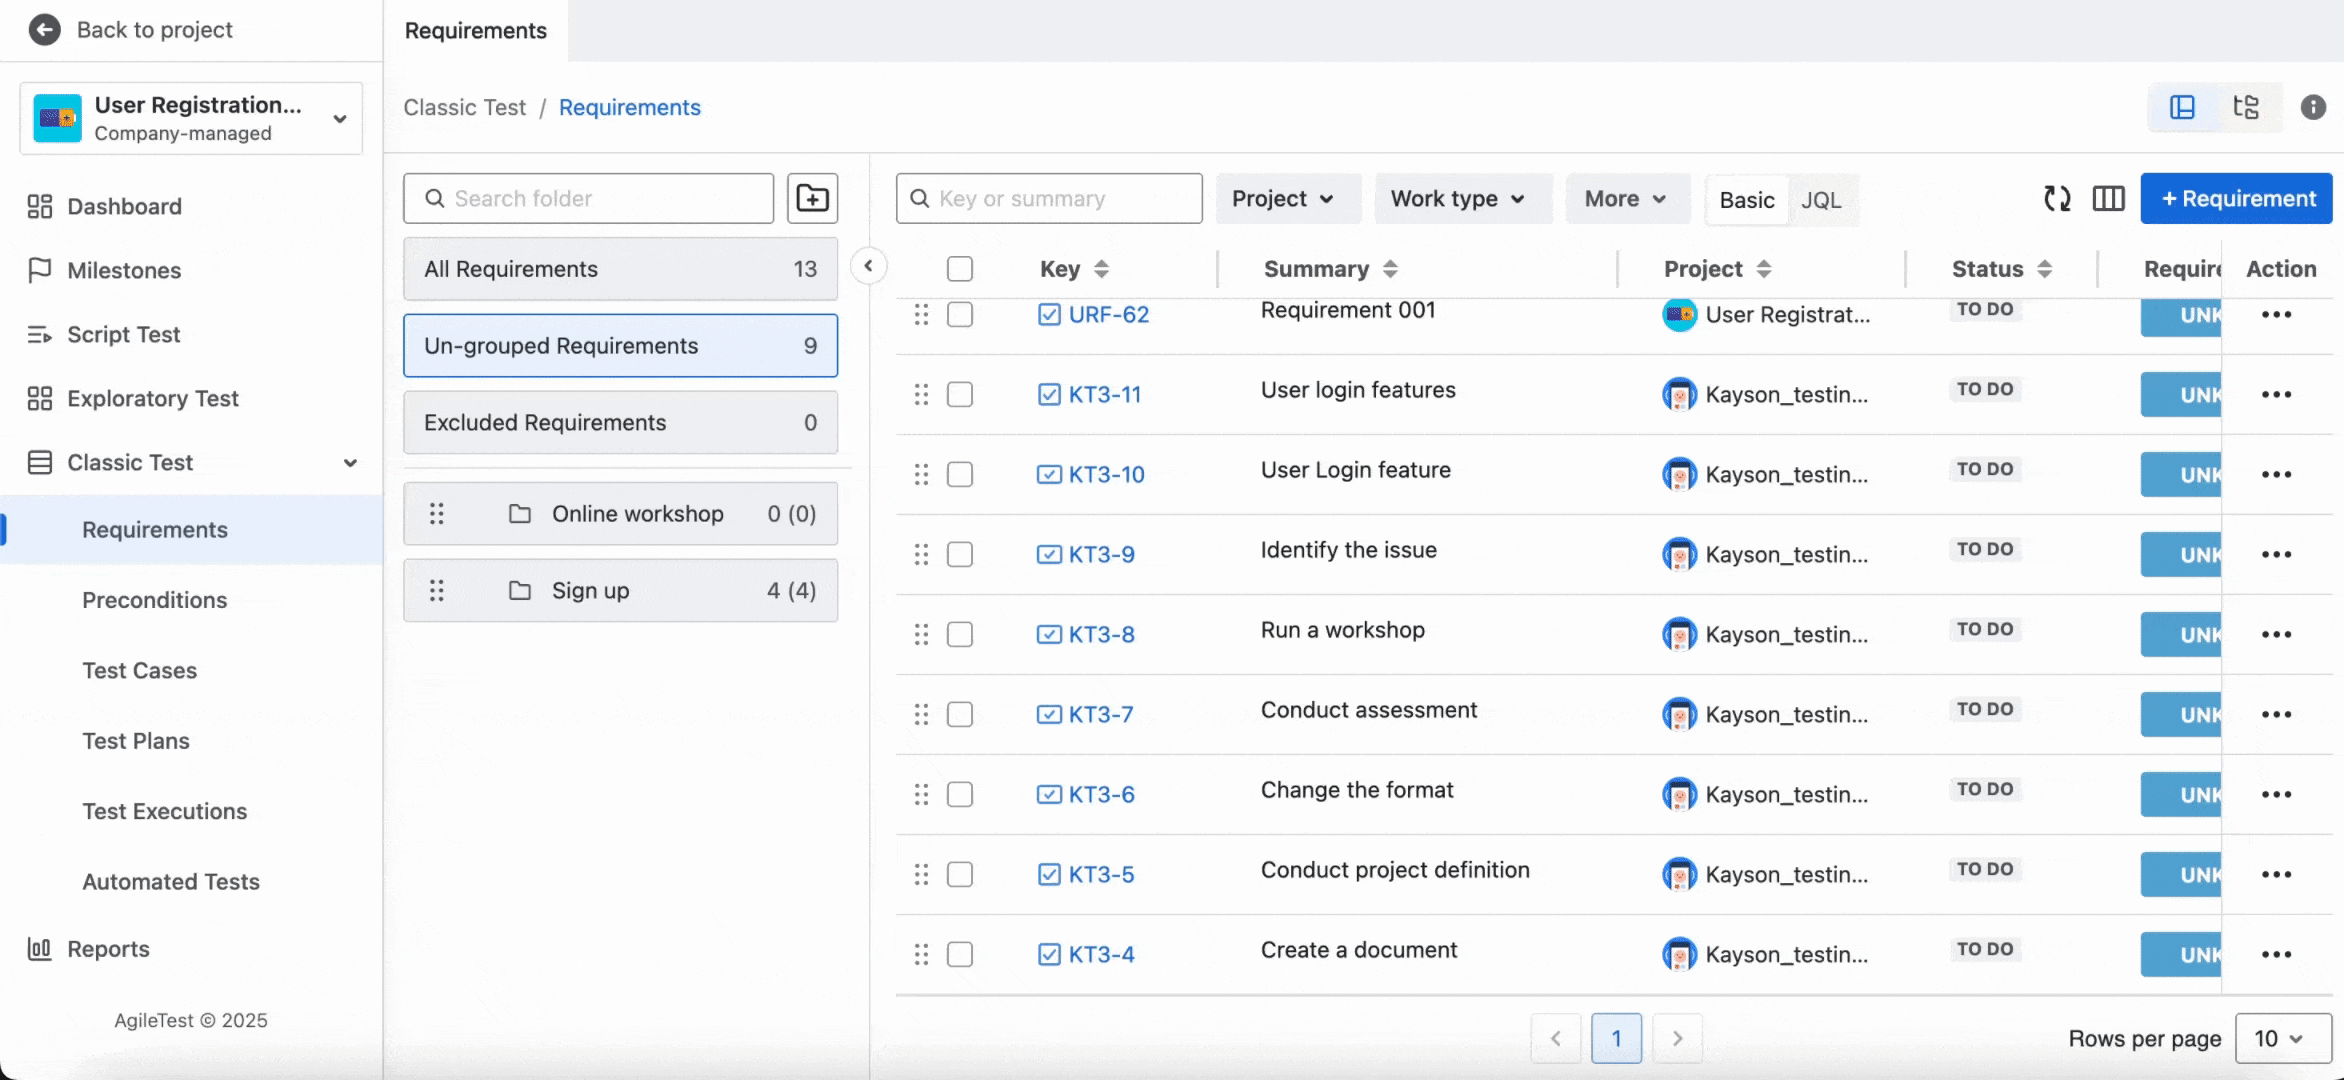Click the refresh requirements icon
The height and width of the screenshot is (1080, 2344).
pos(2056,199)
